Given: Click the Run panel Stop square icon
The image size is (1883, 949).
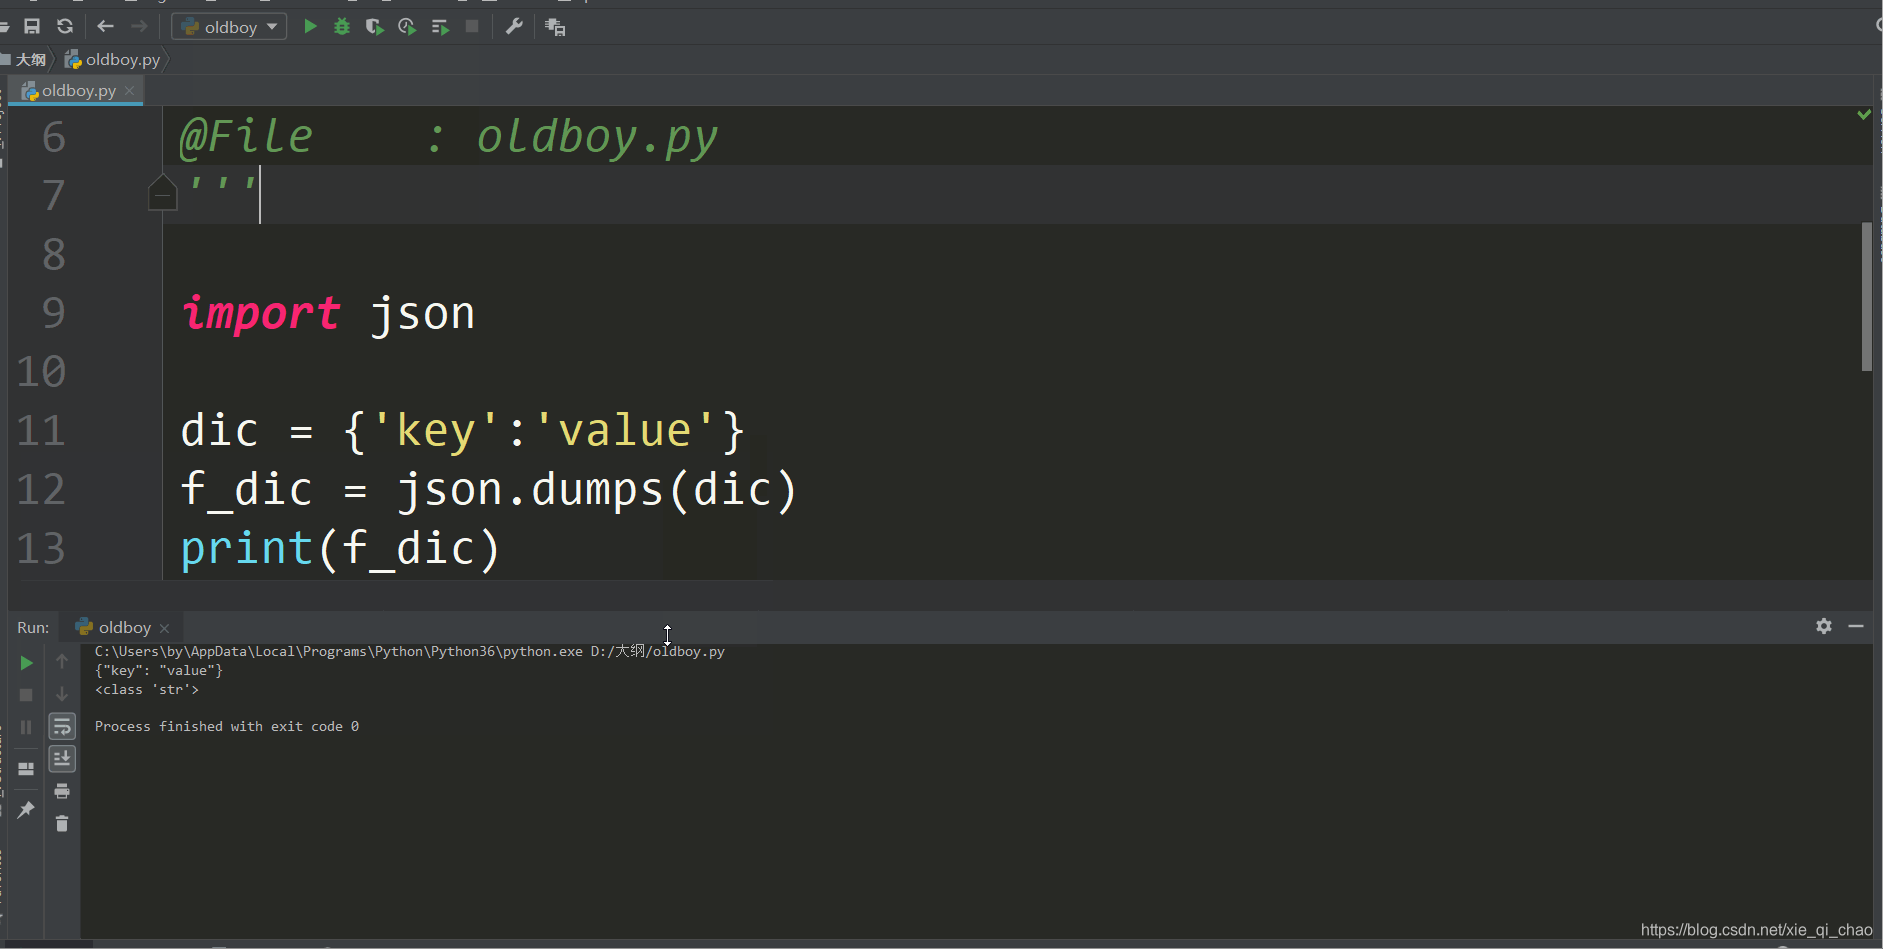Looking at the screenshot, I should [27, 695].
